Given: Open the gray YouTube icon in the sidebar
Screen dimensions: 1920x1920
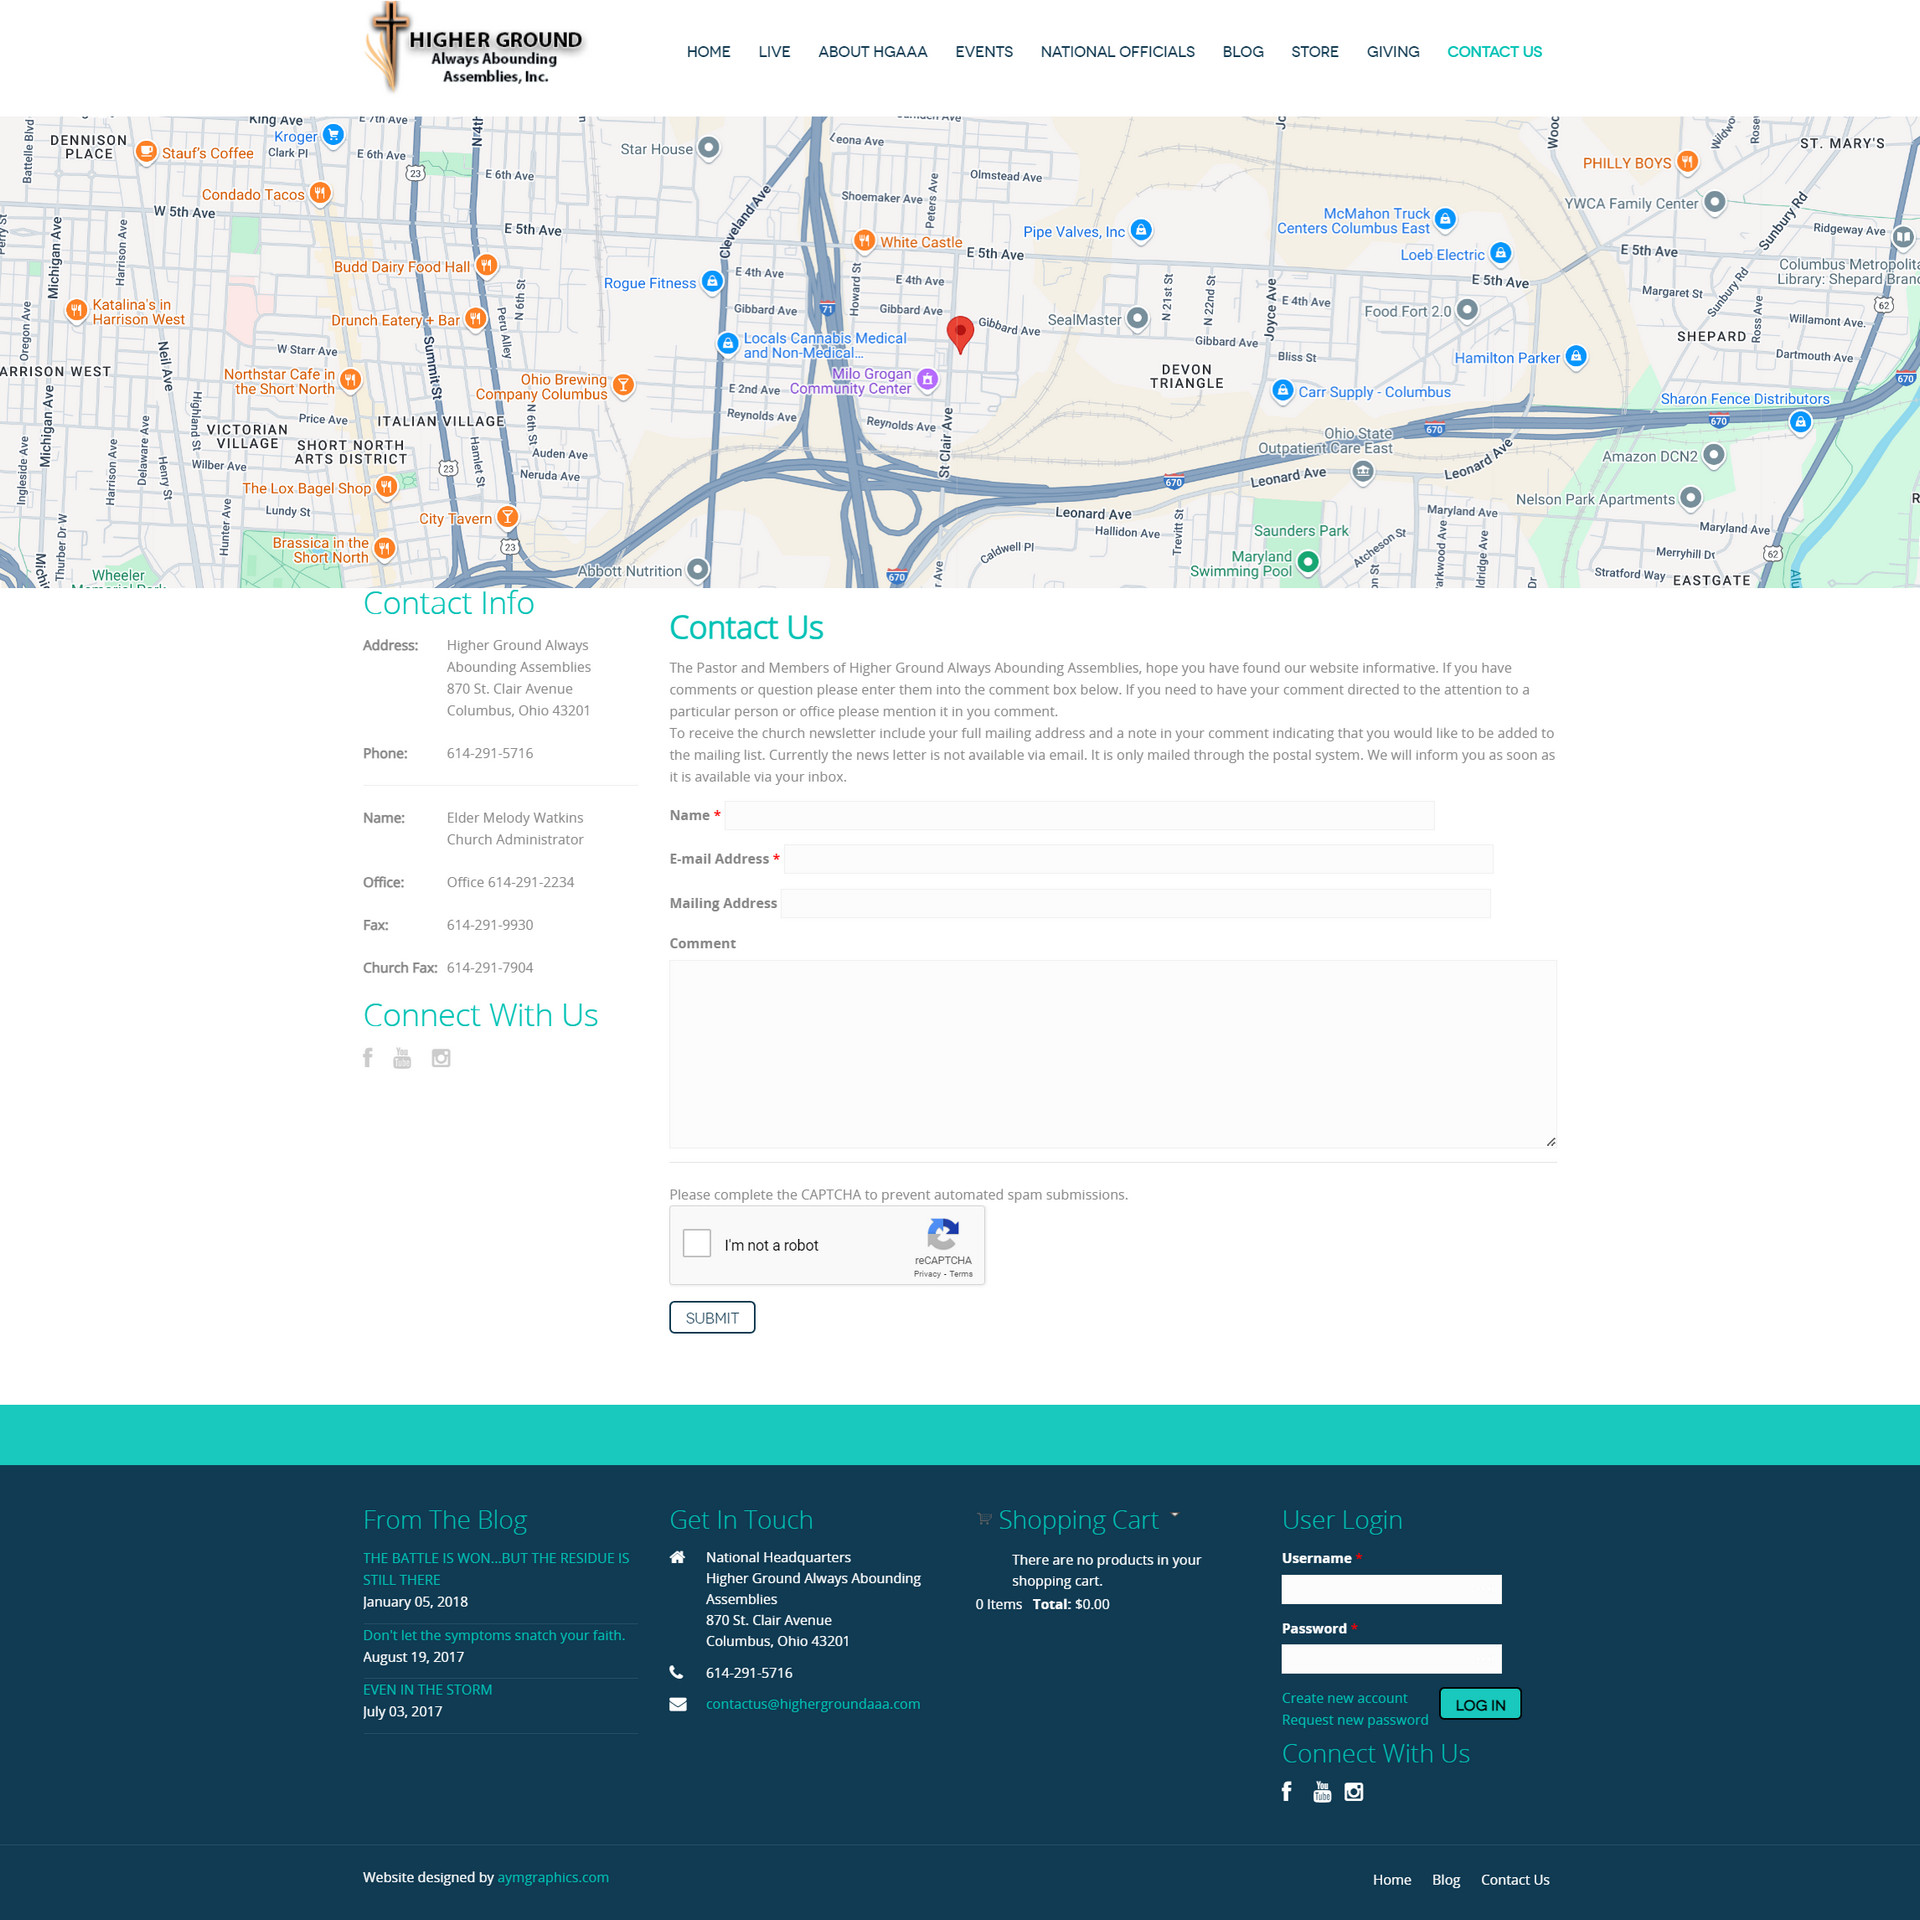Looking at the screenshot, I should (x=402, y=1058).
